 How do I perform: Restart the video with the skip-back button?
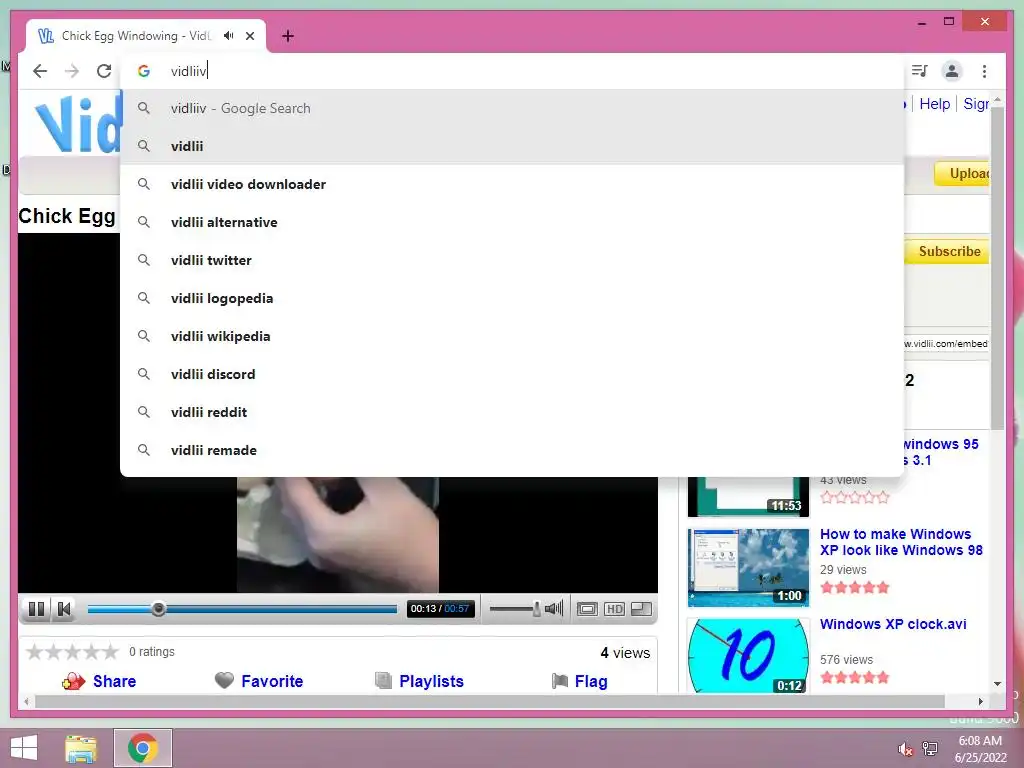[64, 609]
